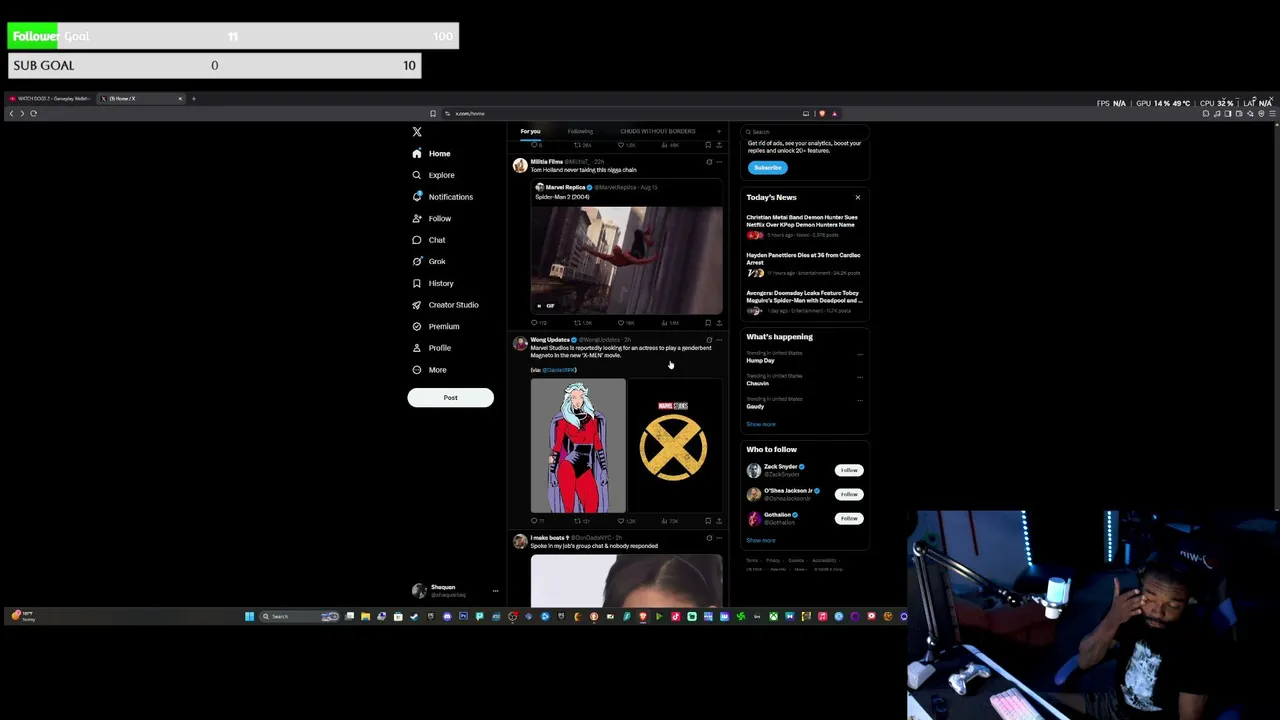Switch to the WATCH DOGS 2 browser tab
This screenshot has height=720, width=1280.
click(49, 98)
